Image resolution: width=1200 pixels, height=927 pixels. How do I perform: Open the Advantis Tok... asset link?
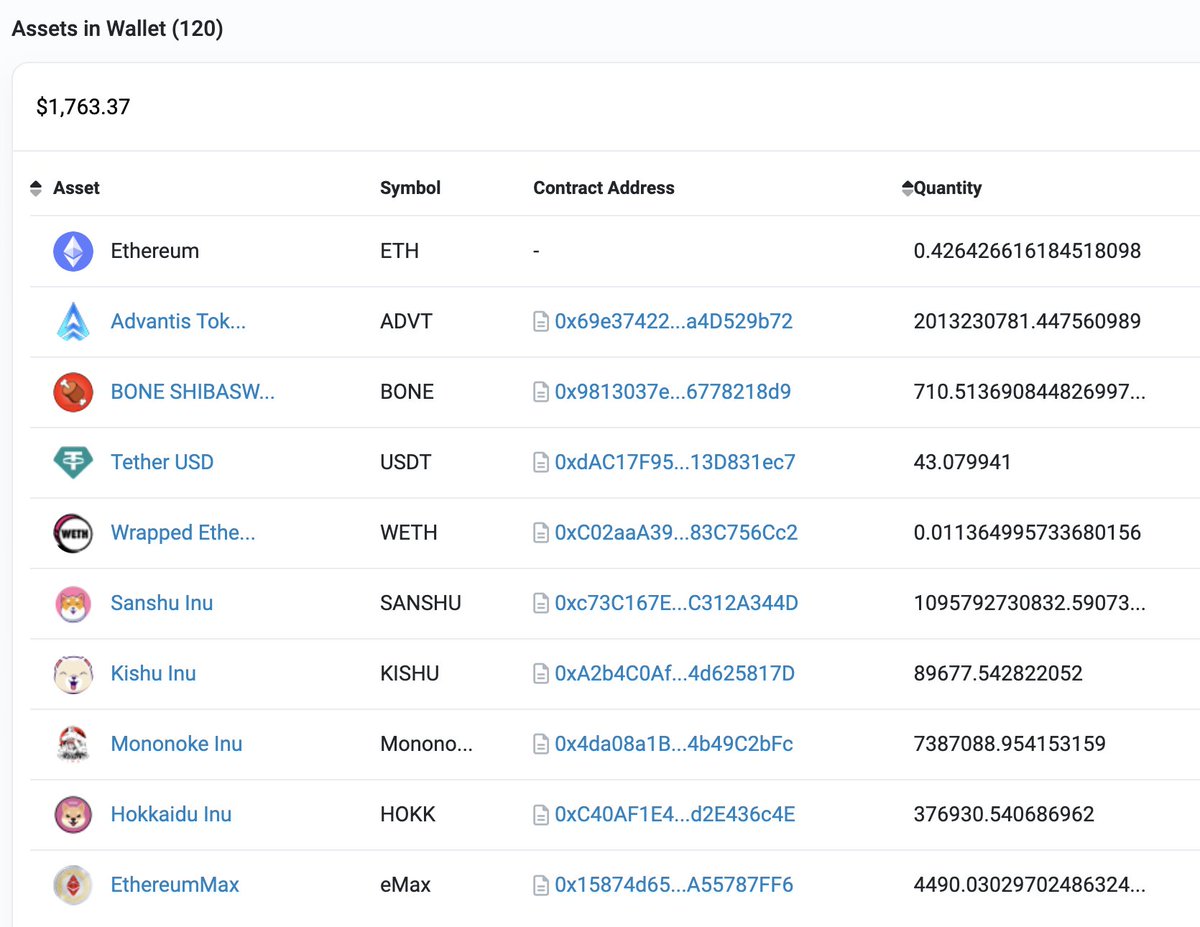point(178,322)
